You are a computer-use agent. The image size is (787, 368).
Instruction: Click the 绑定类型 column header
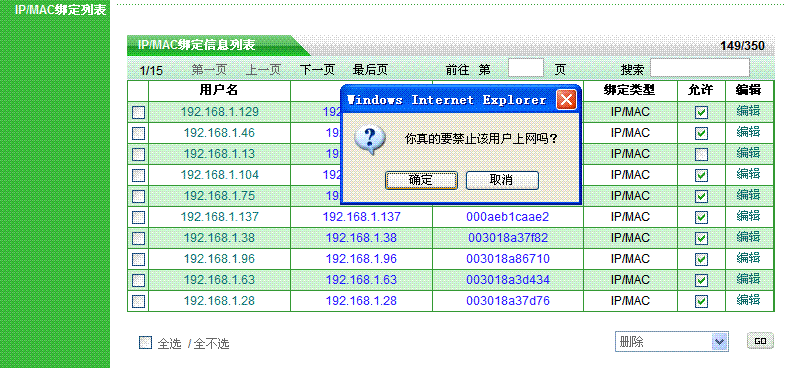pyautogui.click(x=629, y=90)
